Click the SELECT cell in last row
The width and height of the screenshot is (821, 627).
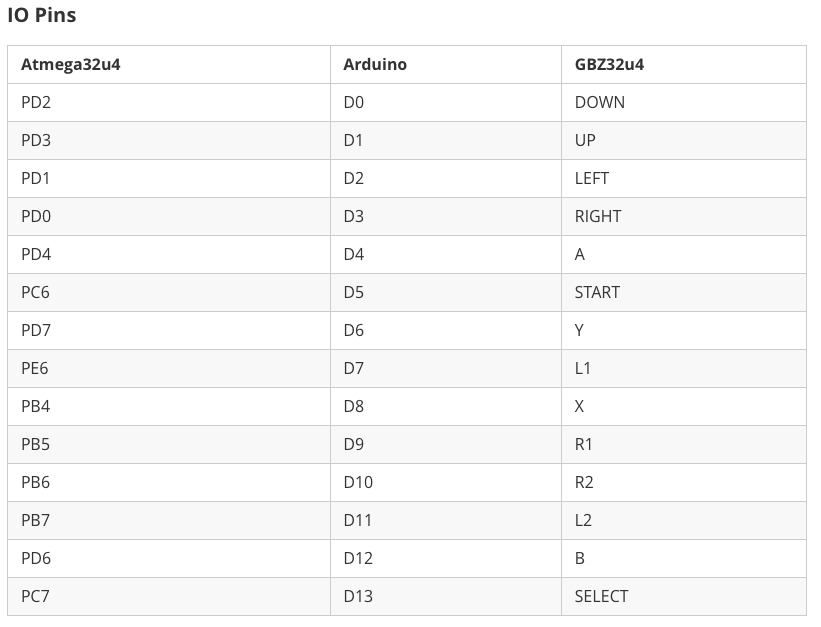pyautogui.click(x=684, y=596)
